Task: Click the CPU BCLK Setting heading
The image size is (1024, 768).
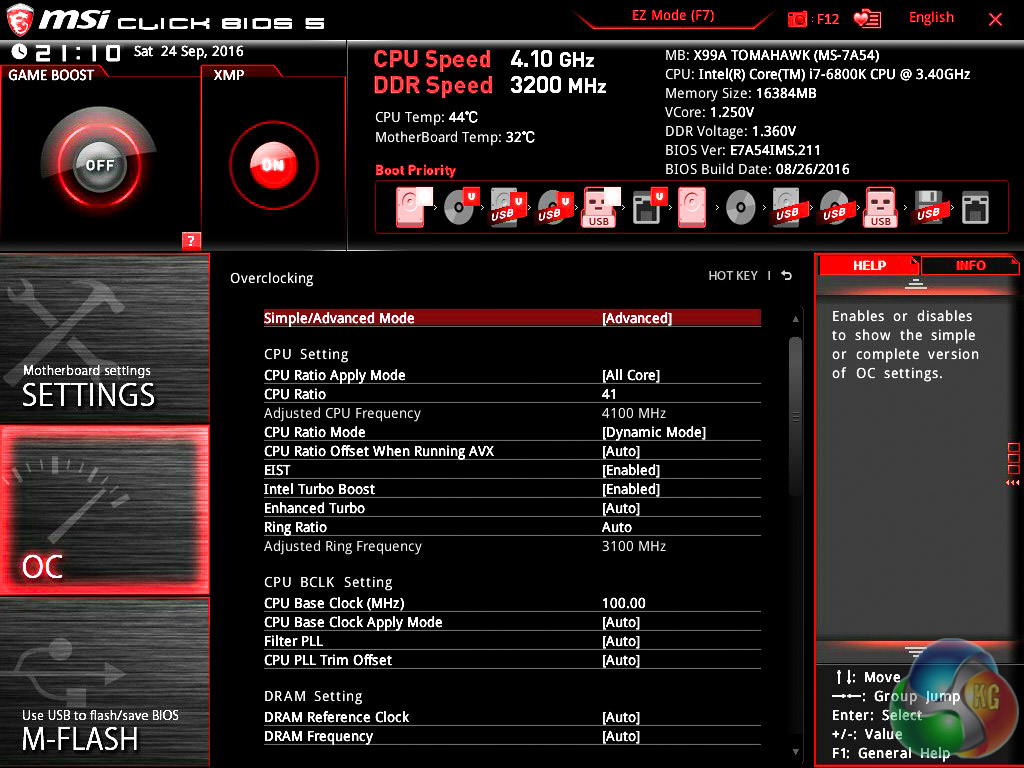Action: point(328,582)
